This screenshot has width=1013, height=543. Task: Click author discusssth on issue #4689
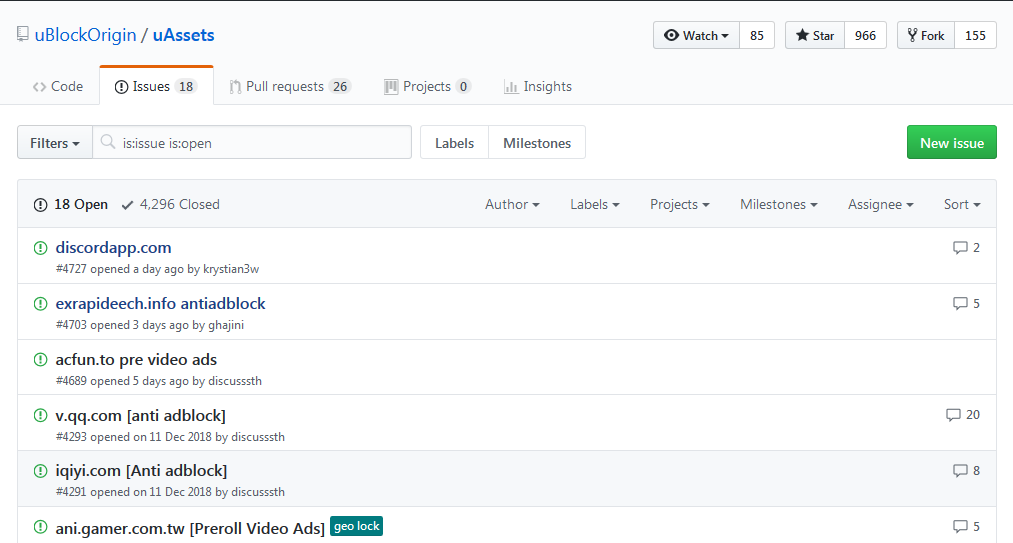click(x=235, y=381)
